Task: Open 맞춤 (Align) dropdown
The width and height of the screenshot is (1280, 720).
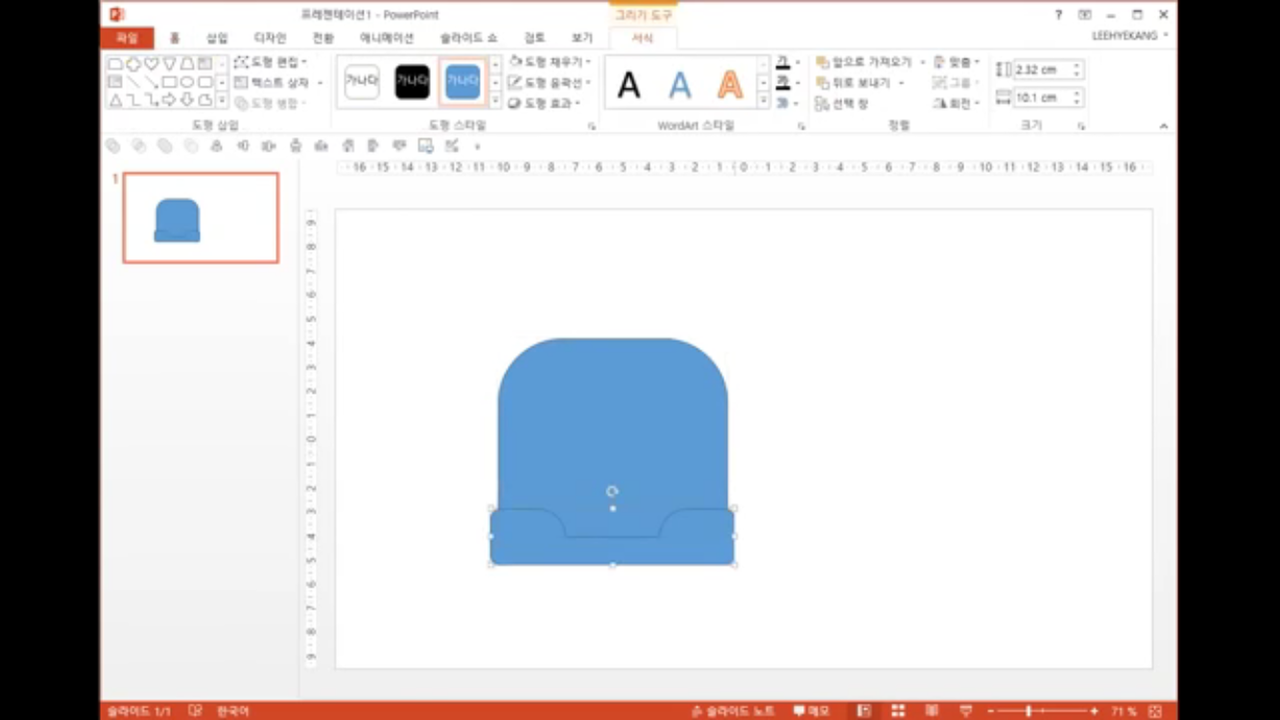Action: click(956, 62)
